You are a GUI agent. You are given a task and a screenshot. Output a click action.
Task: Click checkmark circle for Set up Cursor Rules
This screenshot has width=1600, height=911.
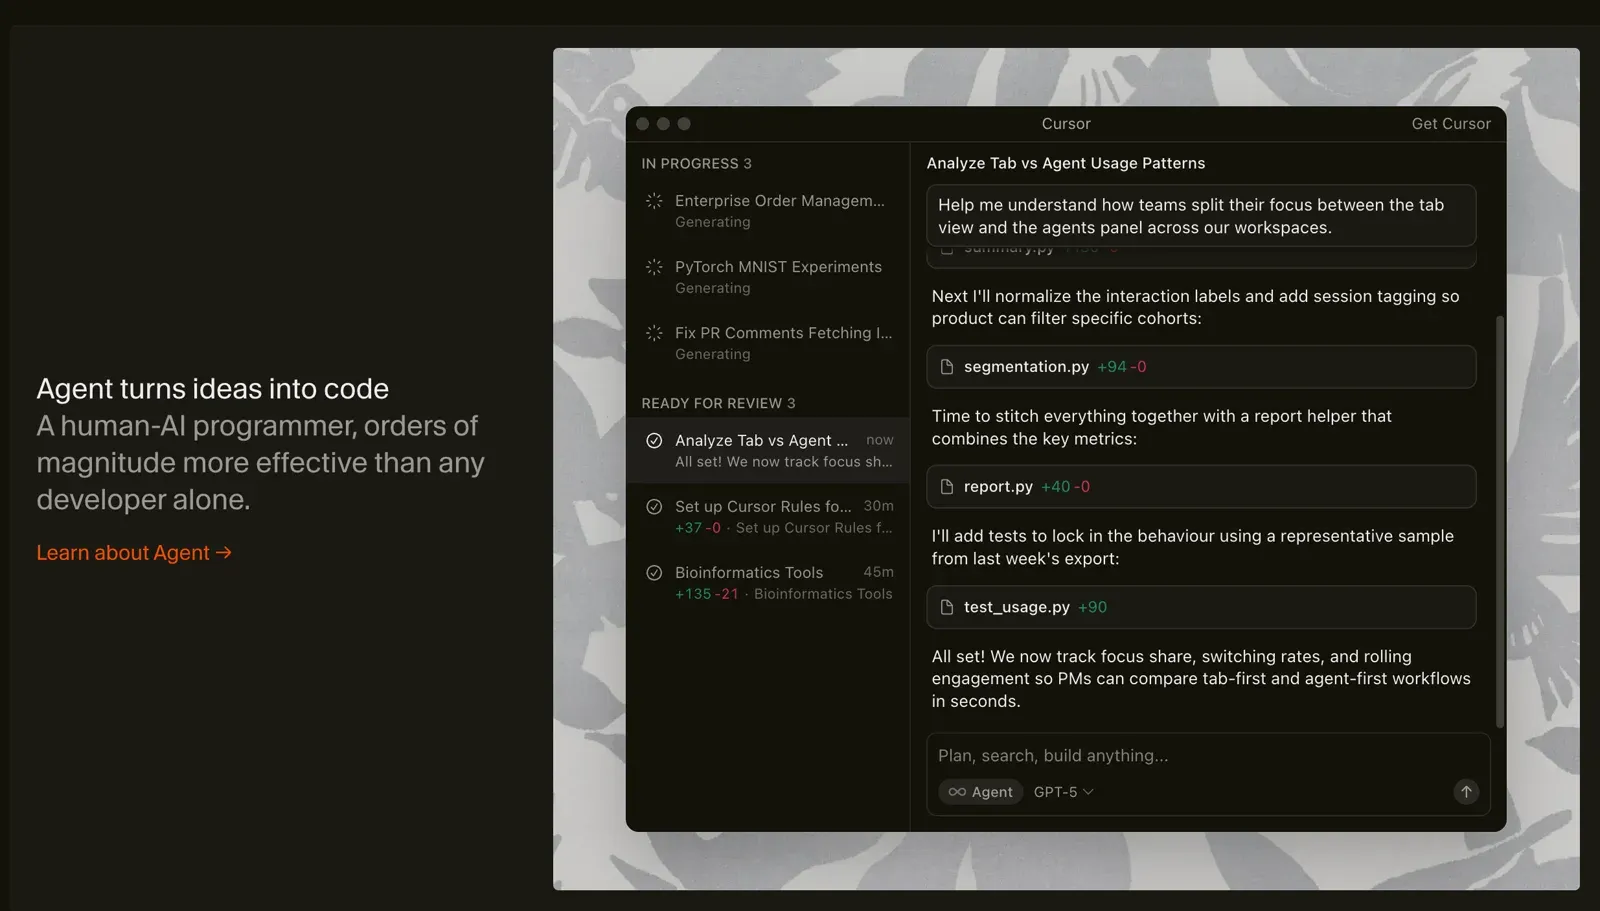[x=654, y=507]
